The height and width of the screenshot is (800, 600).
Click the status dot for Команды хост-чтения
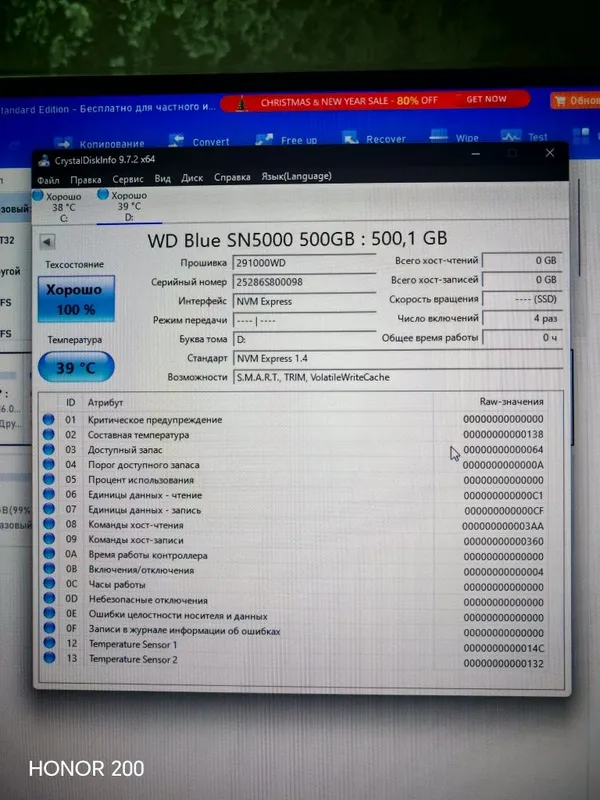tap(48, 523)
